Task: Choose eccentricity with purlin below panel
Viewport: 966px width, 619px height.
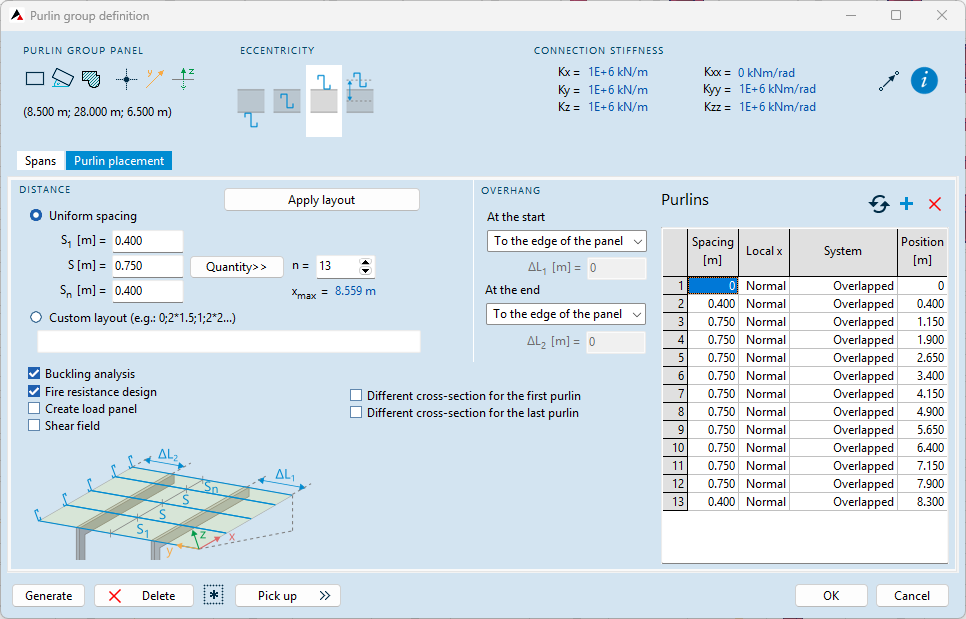Action: point(251,107)
